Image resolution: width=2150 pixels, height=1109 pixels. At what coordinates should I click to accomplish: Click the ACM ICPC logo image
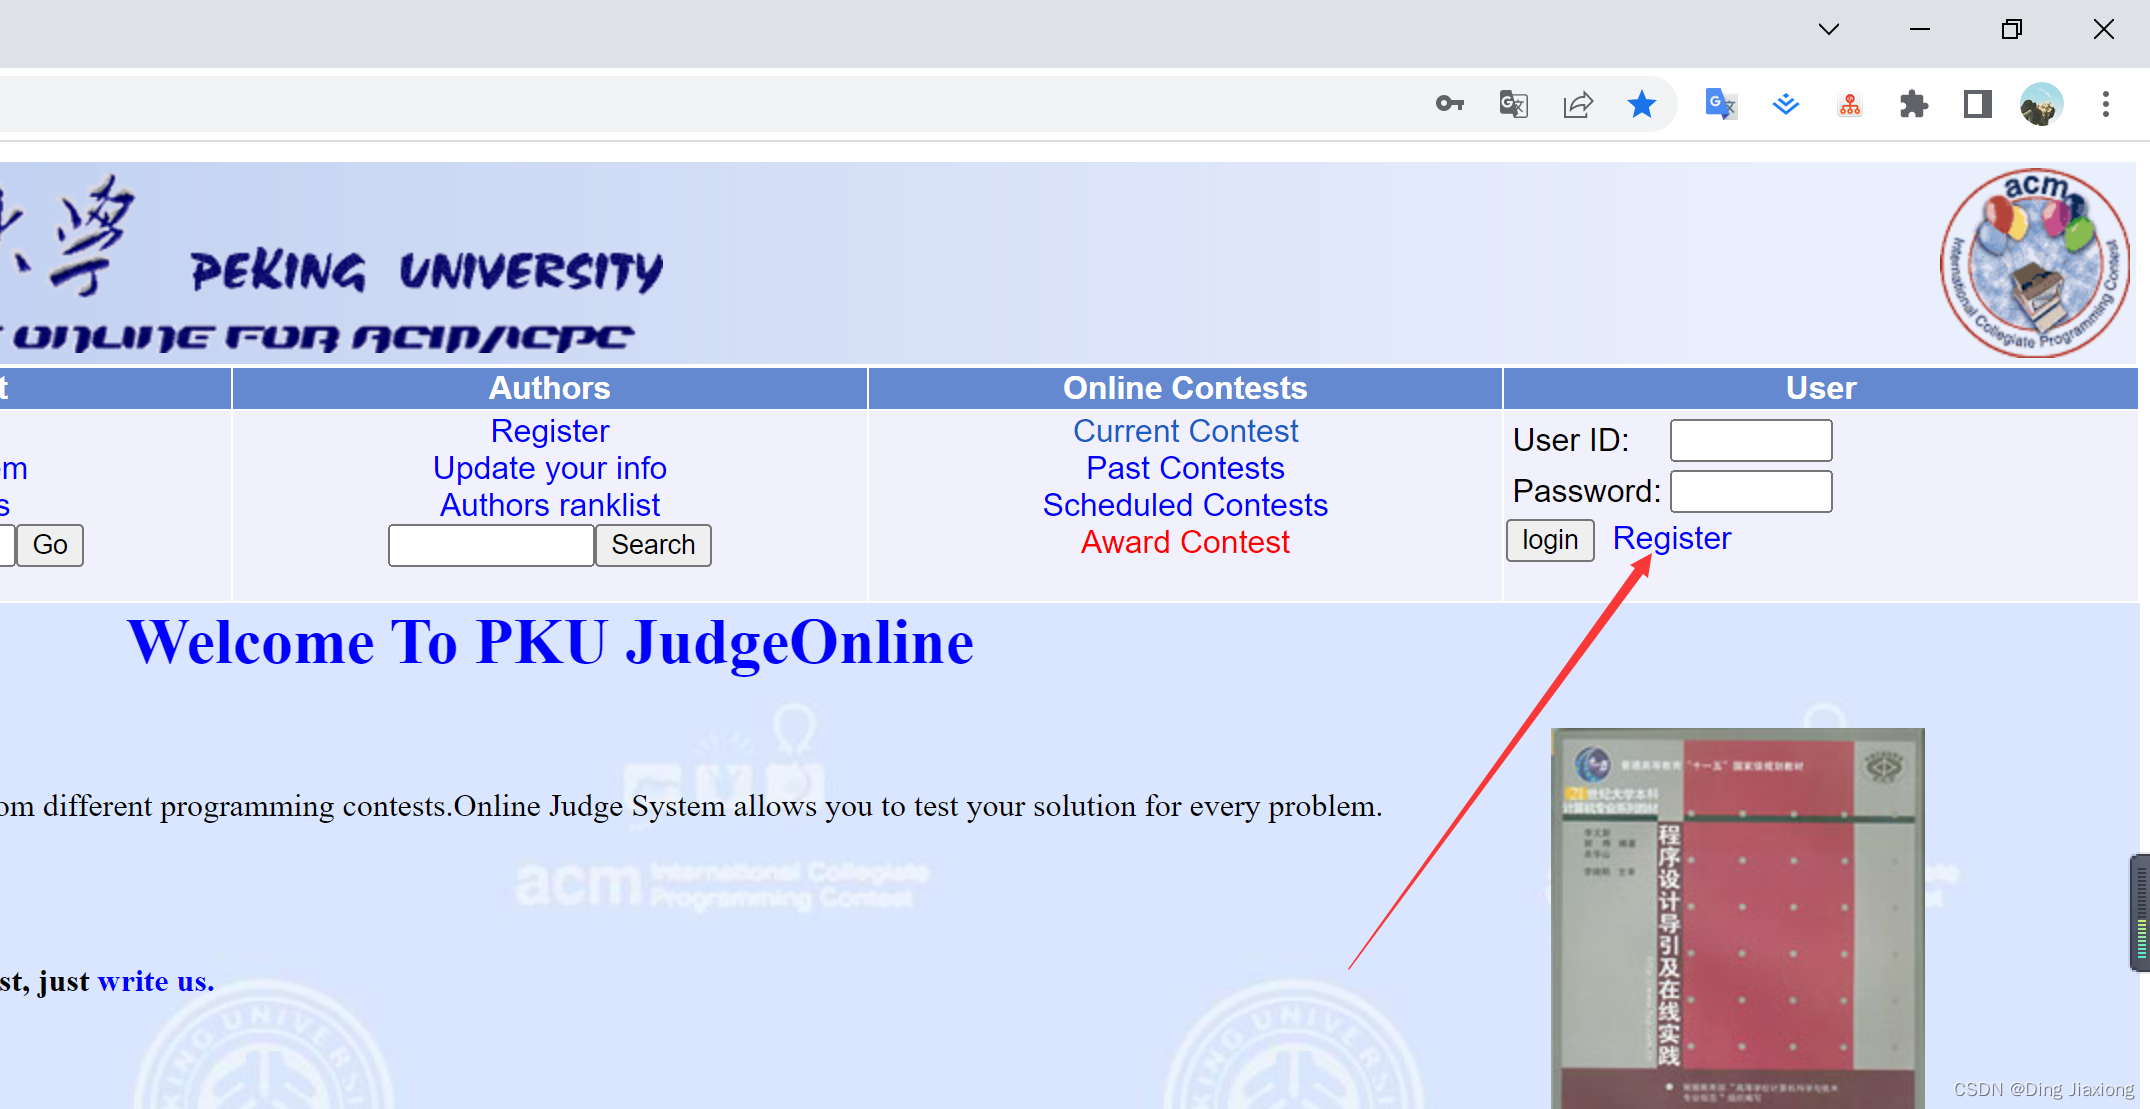[x=2034, y=262]
